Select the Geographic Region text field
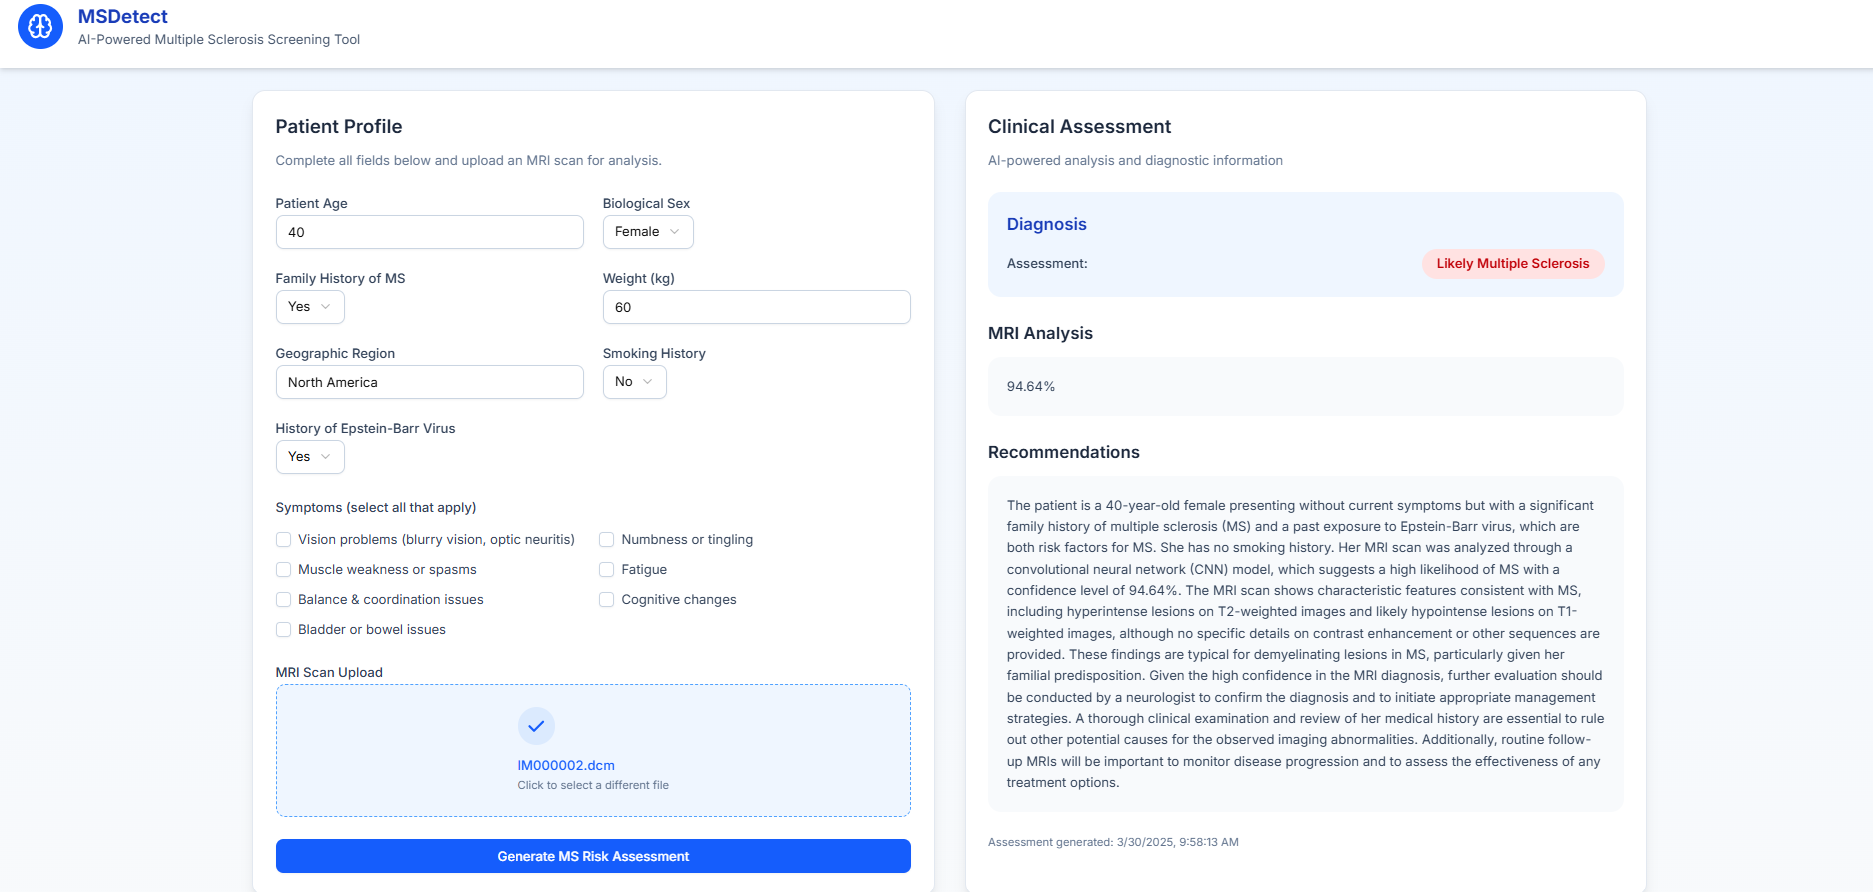 [x=430, y=382]
